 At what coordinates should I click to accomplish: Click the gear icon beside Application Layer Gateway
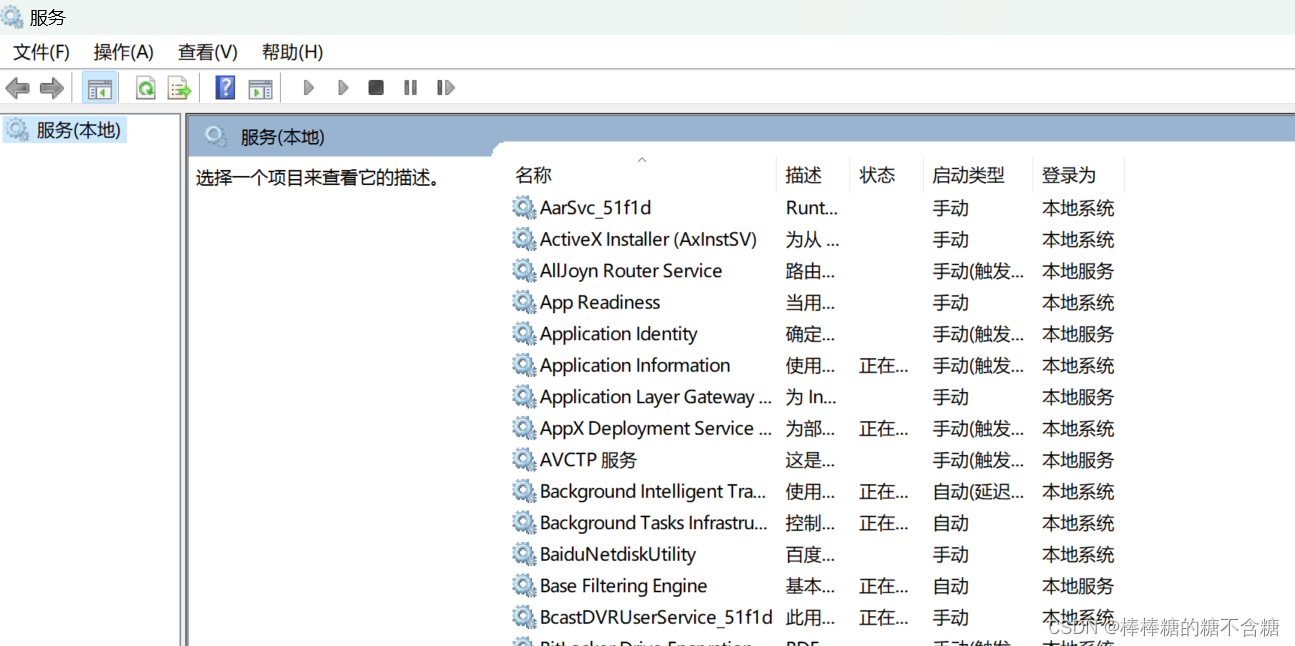[524, 396]
